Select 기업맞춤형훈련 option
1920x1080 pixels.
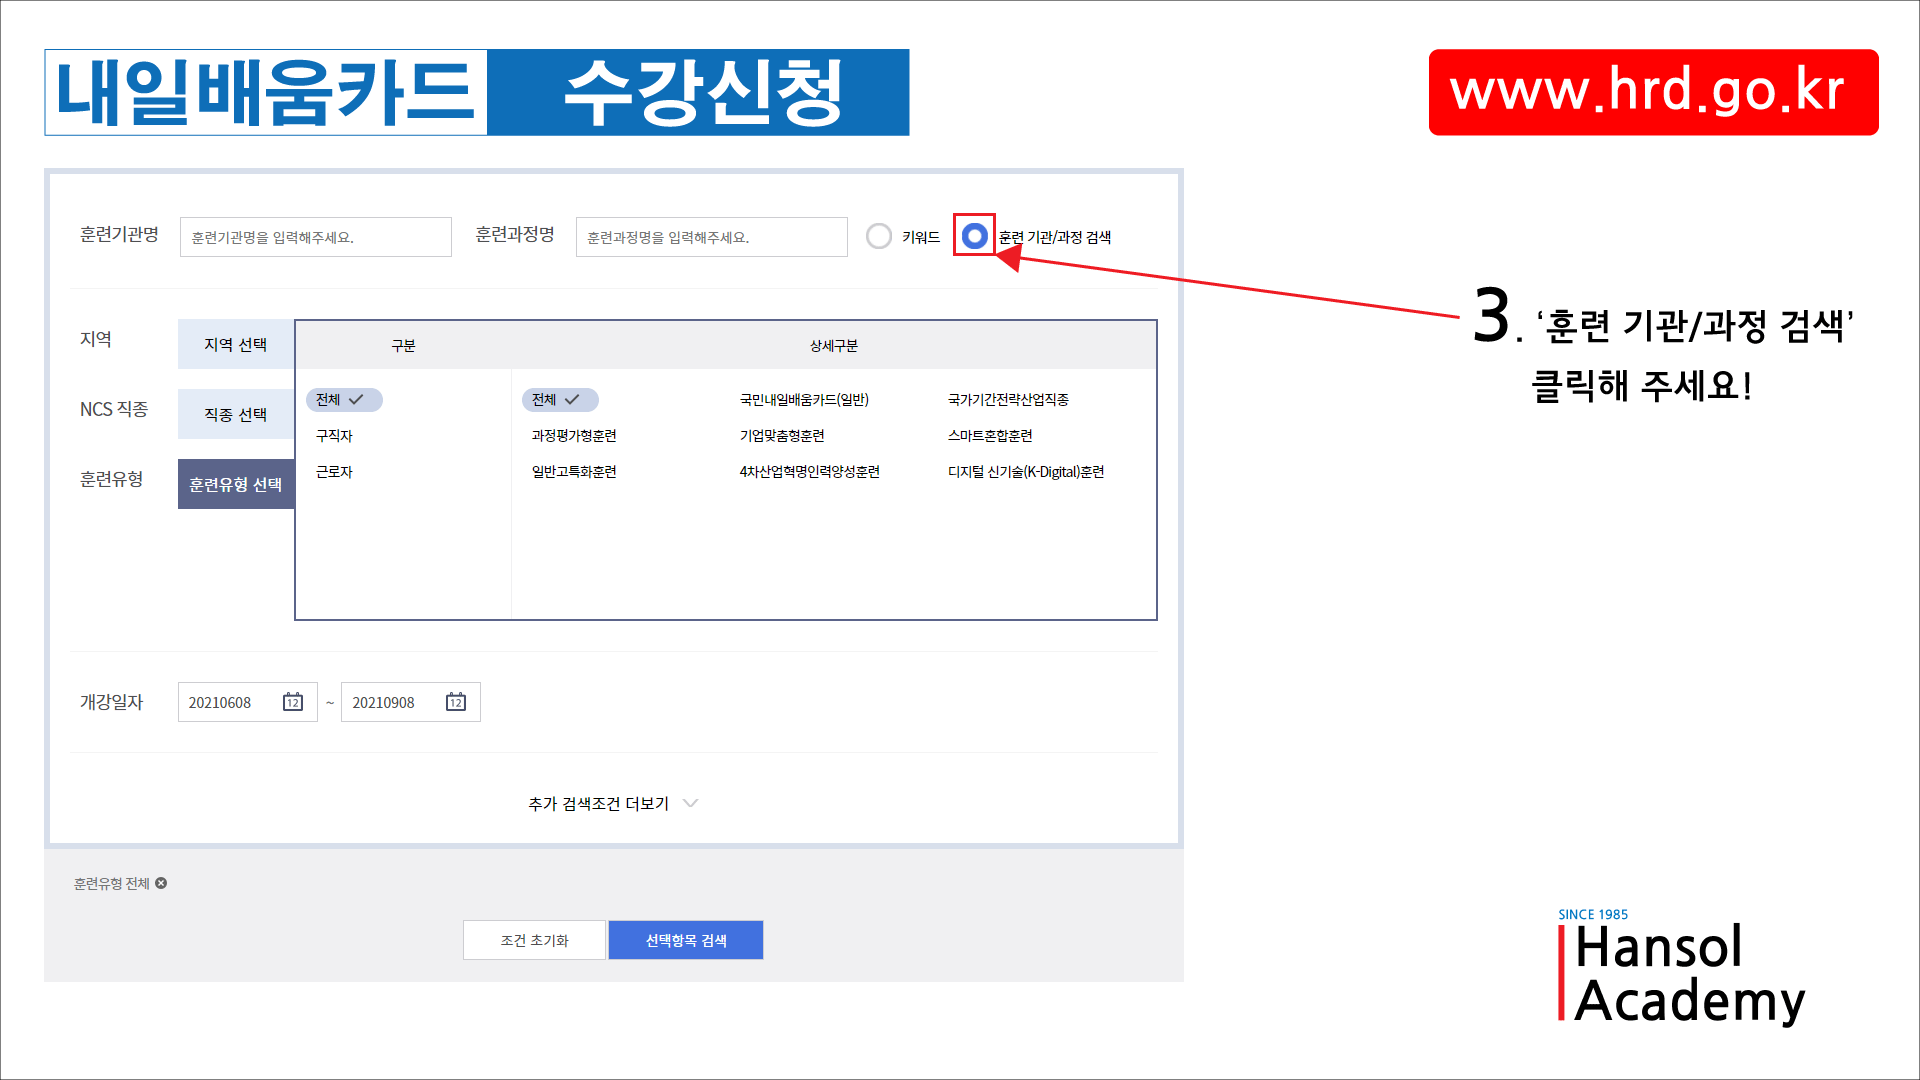click(x=782, y=436)
